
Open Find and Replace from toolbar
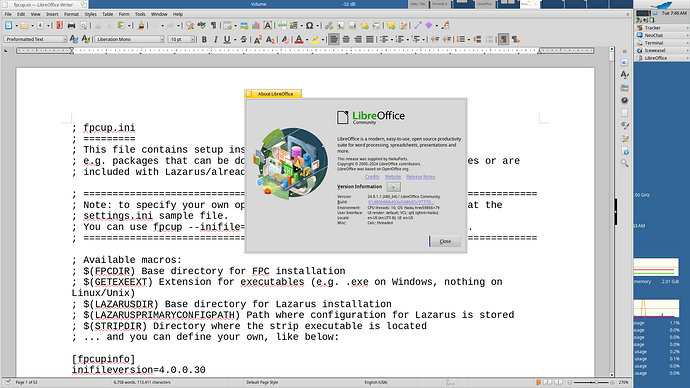point(190,26)
